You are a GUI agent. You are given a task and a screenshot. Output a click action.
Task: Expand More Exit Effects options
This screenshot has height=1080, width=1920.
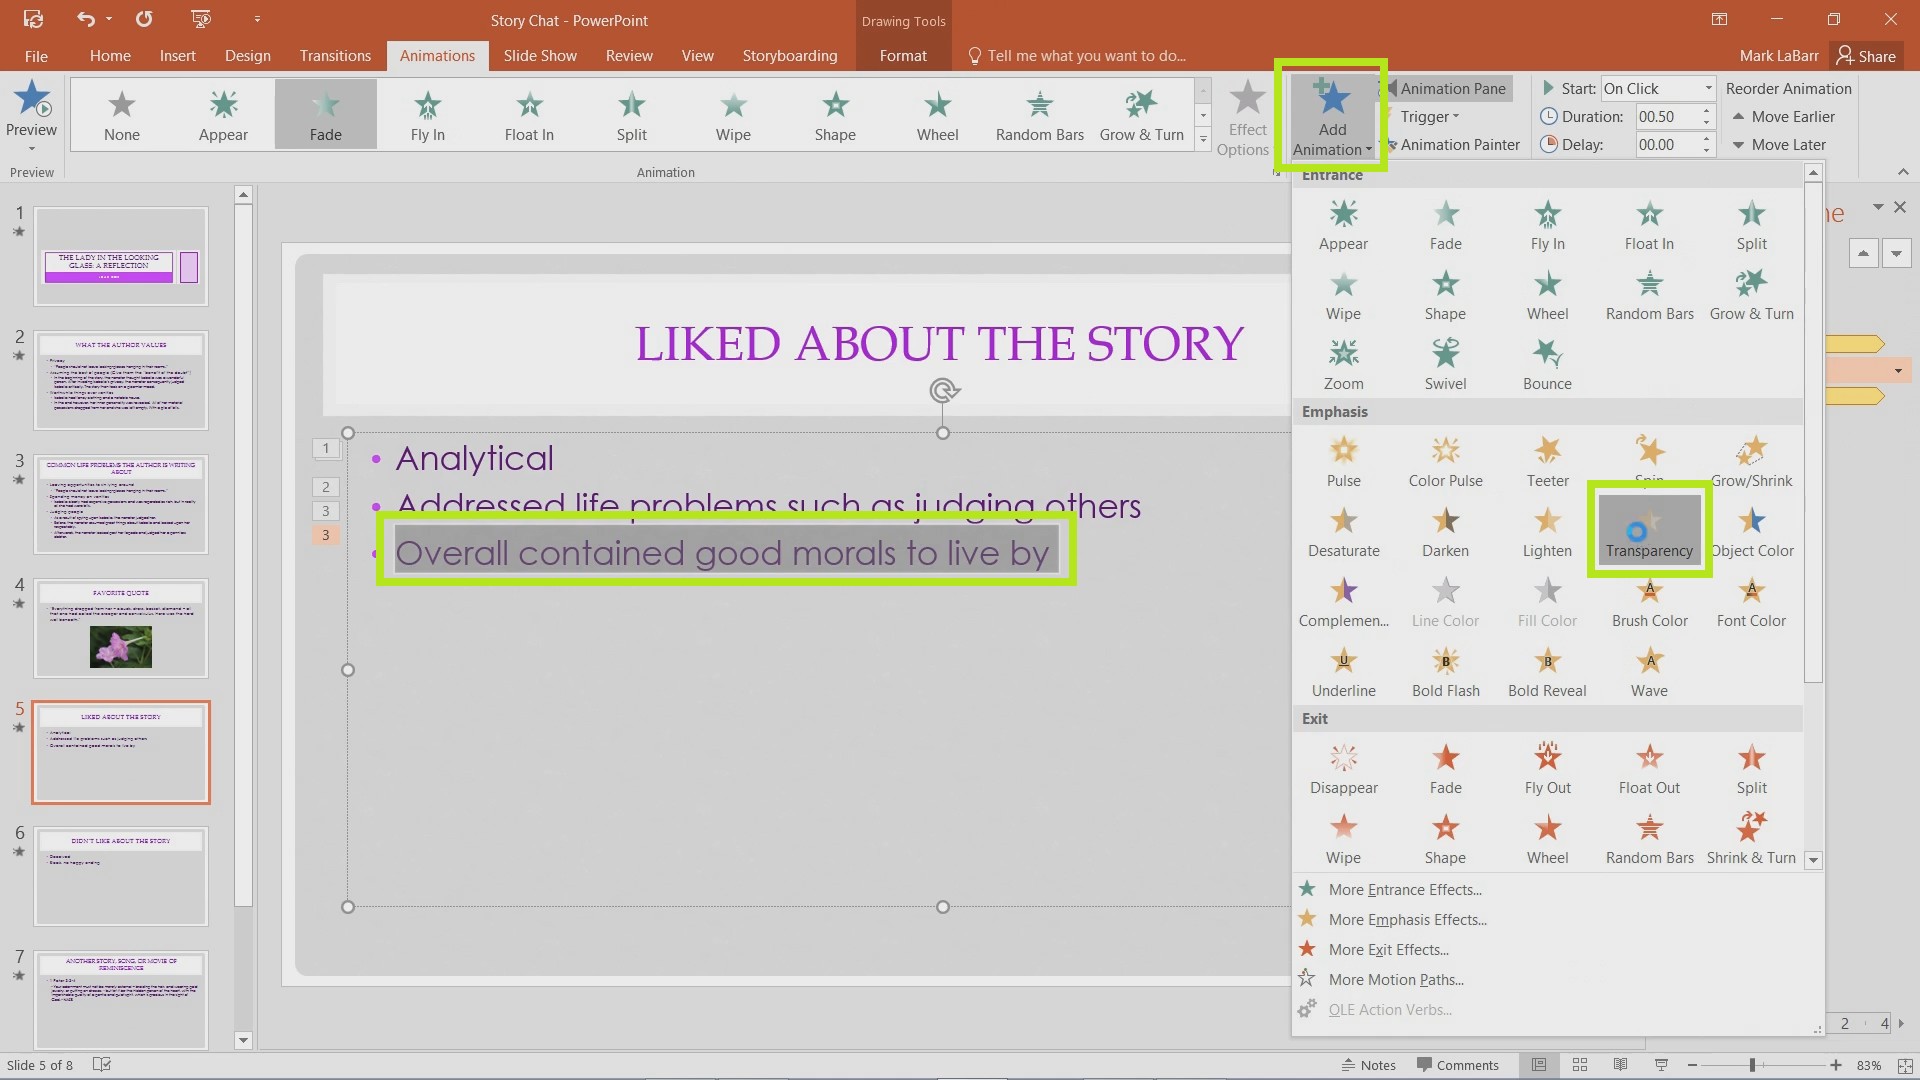[1389, 949]
